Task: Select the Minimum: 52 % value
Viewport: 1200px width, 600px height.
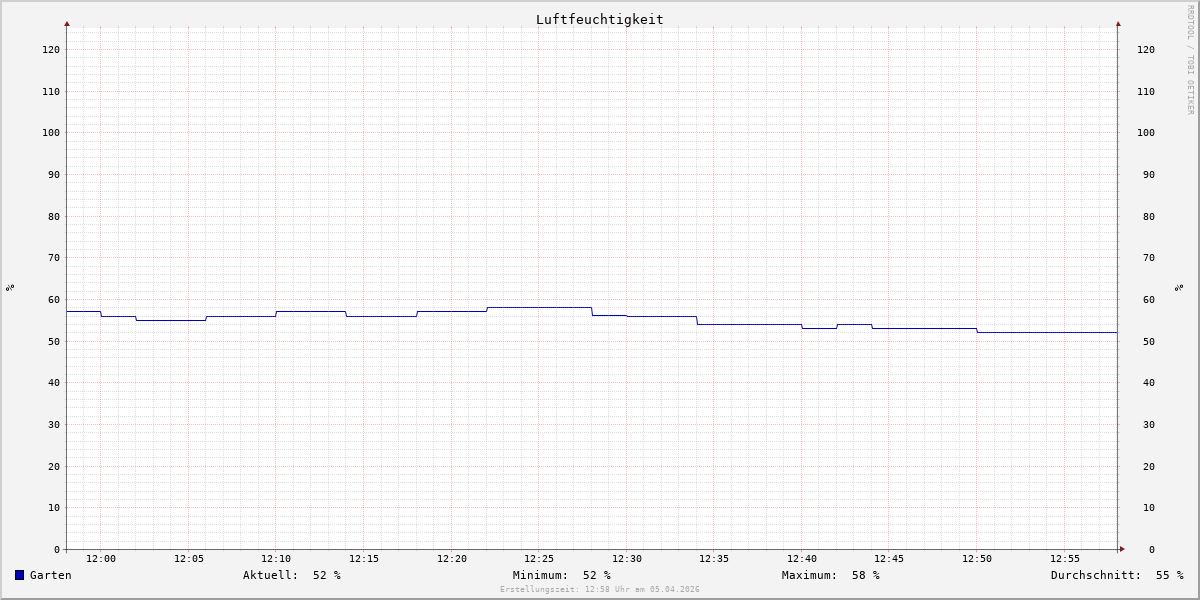Action: point(562,575)
